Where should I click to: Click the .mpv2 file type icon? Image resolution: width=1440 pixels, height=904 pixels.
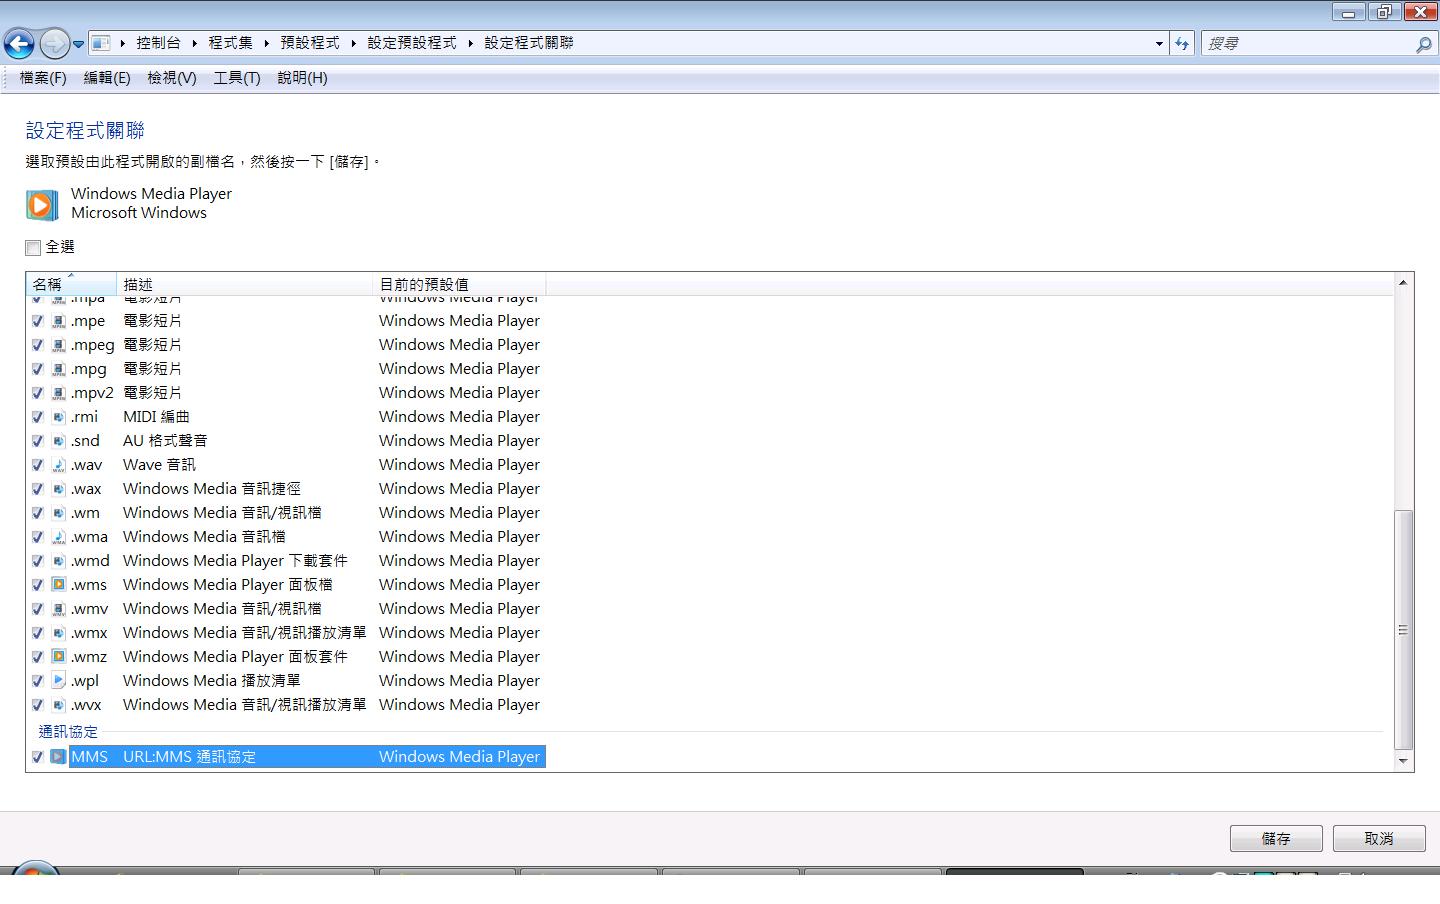point(59,393)
